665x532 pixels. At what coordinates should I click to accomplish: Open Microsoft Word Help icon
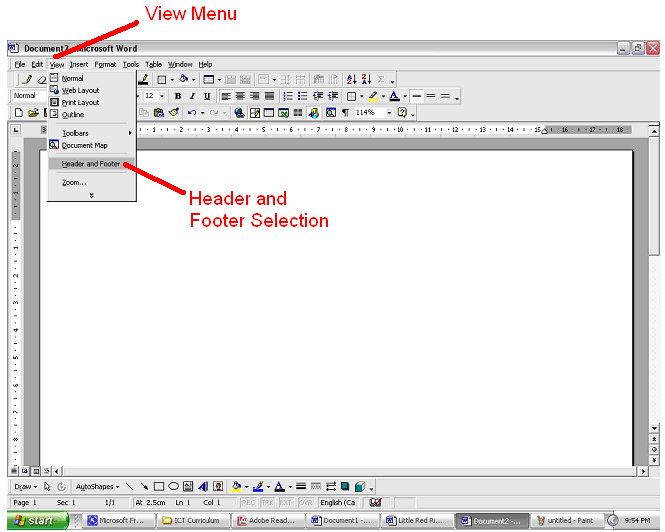pos(402,112)
